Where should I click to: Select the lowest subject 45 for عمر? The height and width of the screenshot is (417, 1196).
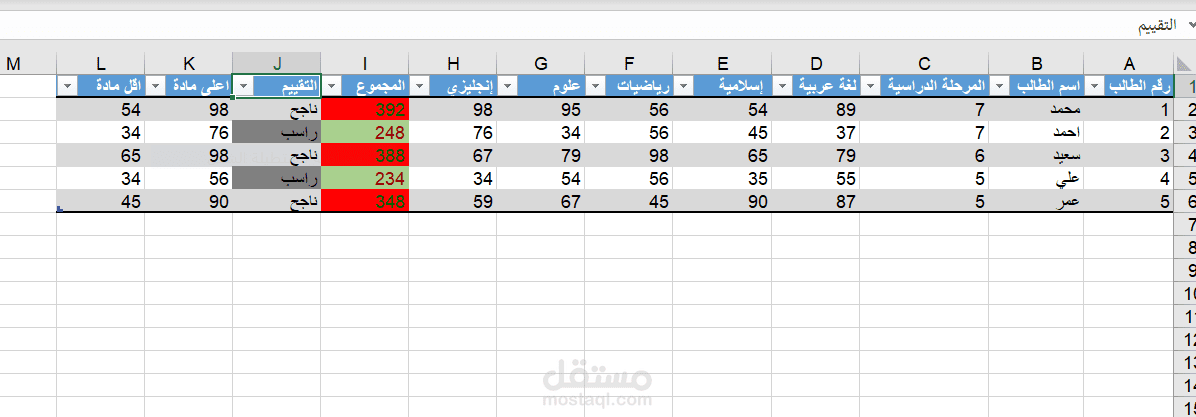coord(101,202)
